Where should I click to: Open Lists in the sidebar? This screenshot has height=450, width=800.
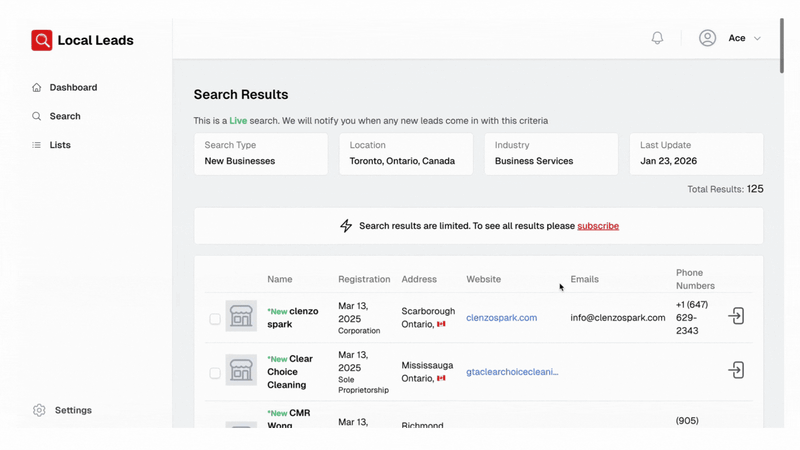click(x=60, y=145)
